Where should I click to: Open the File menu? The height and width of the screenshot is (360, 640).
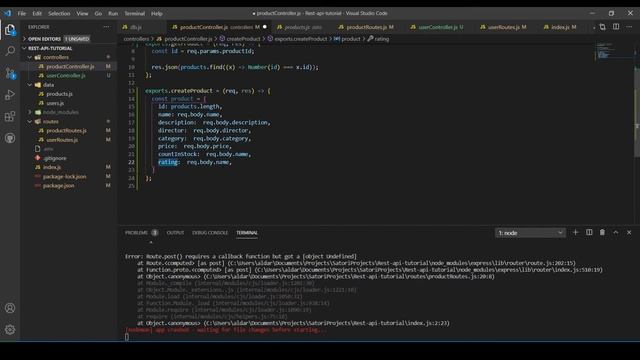coord(22,13)
